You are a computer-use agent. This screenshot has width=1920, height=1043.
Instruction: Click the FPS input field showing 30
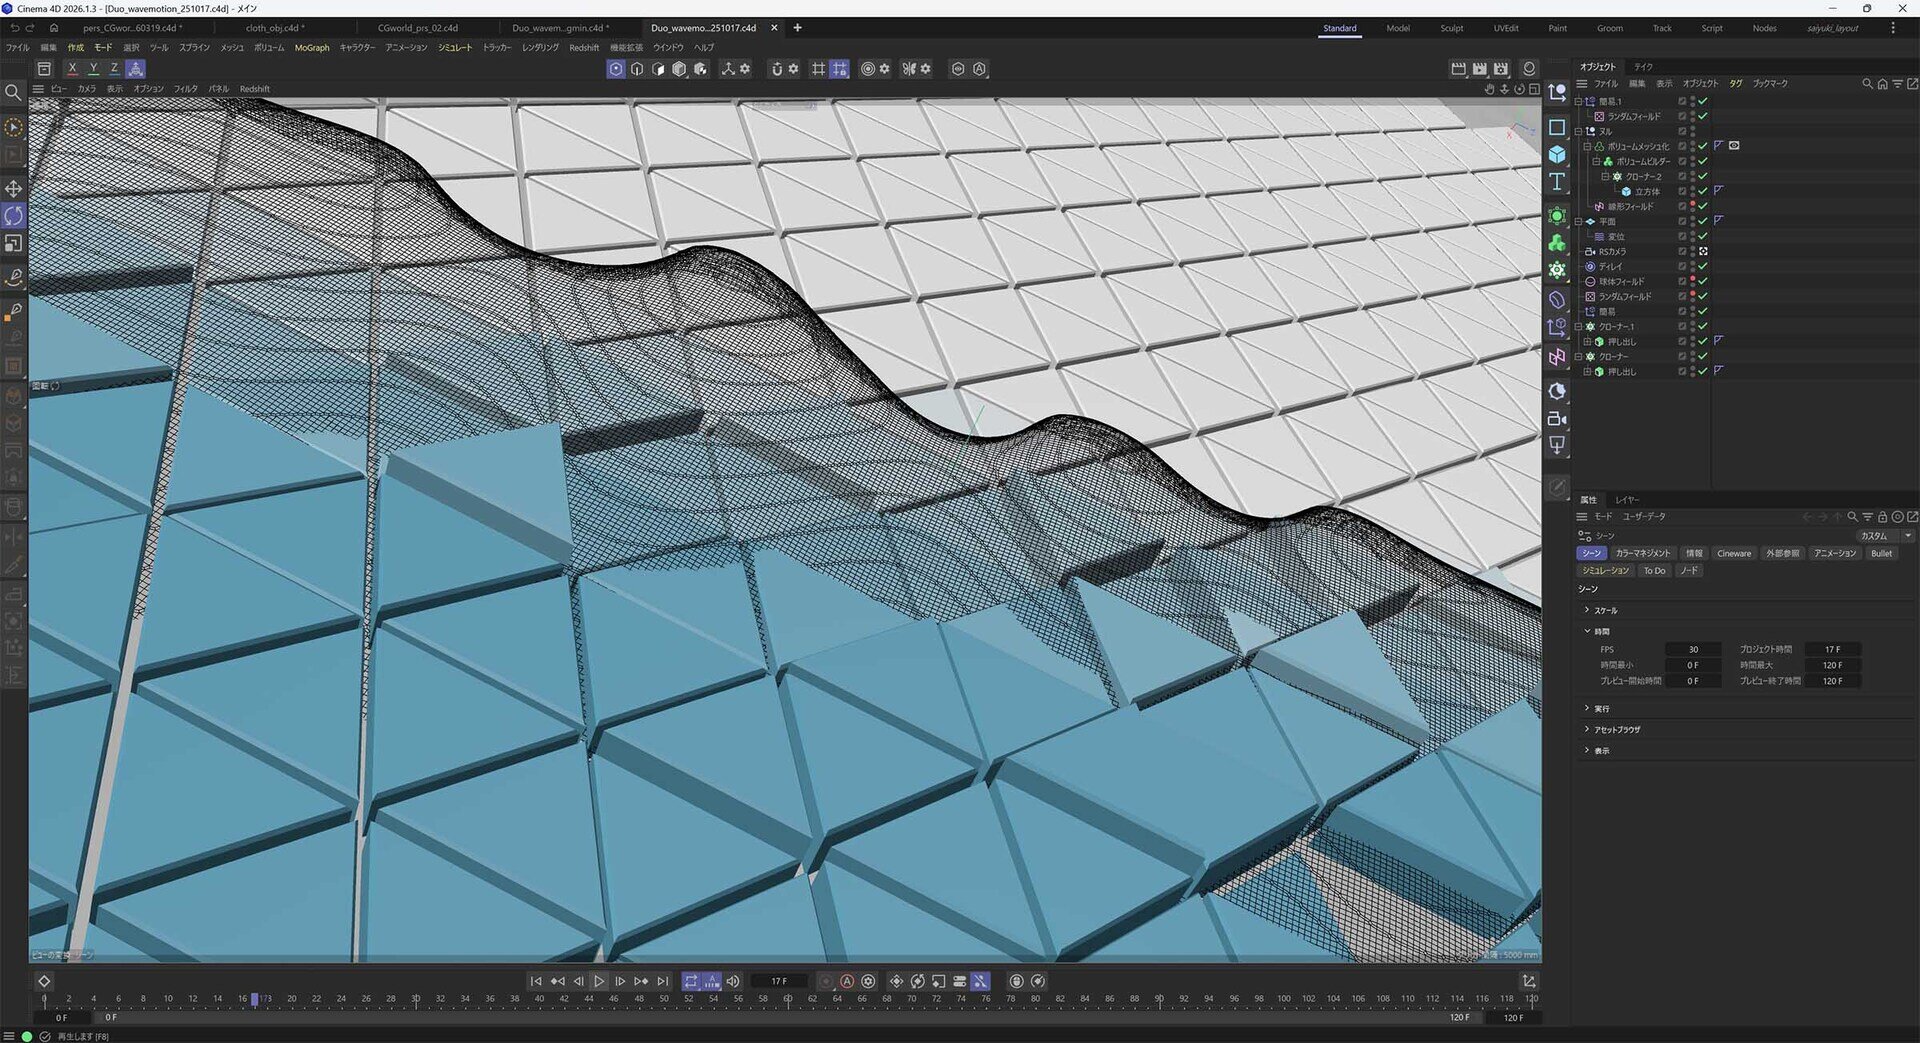[1692, 649]
